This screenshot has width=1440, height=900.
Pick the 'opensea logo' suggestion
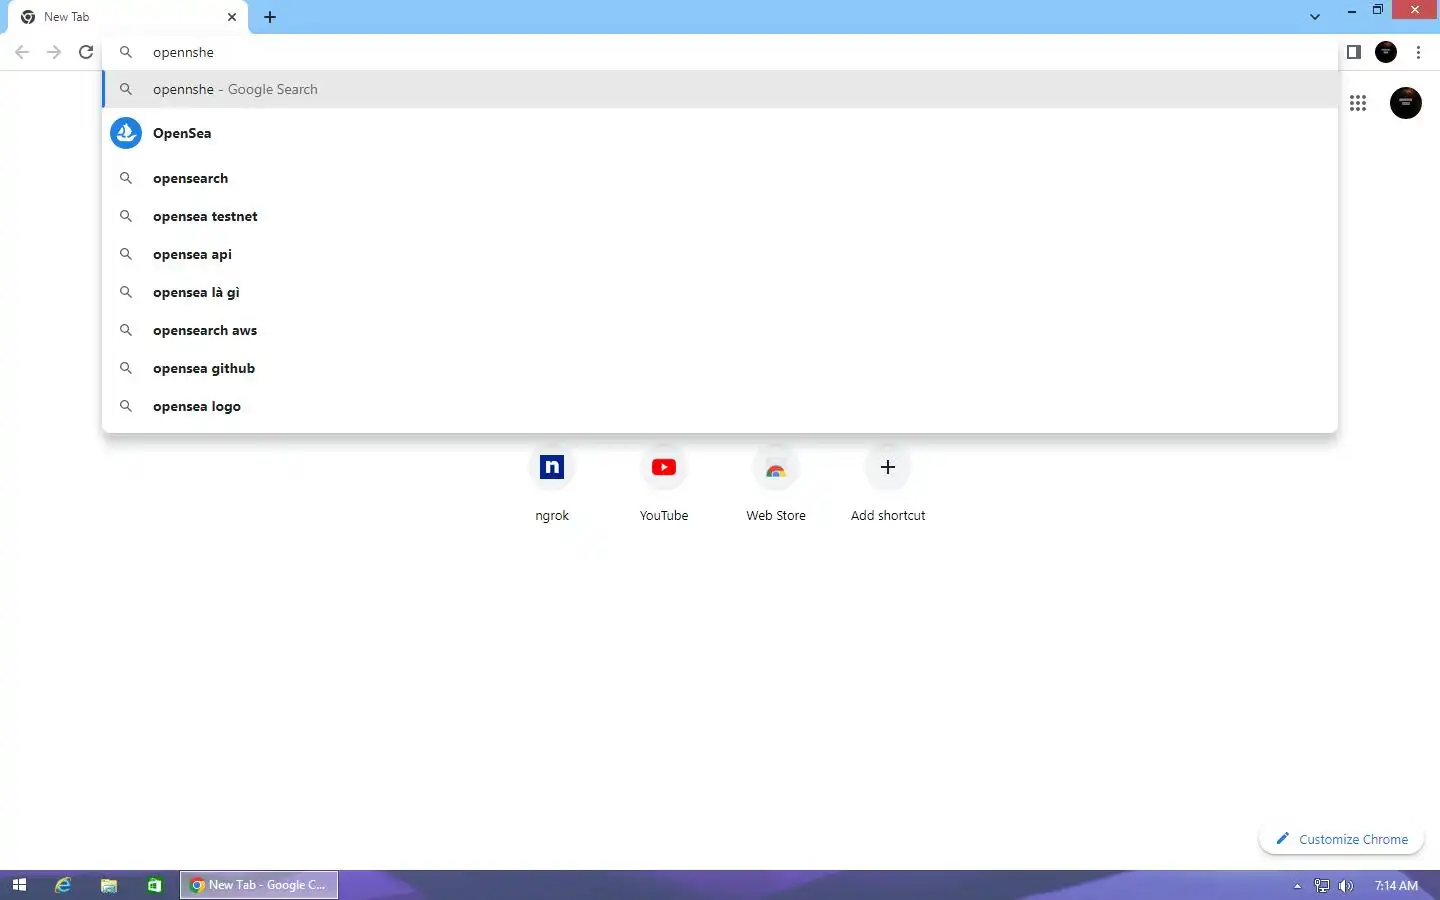coord(720,406)
